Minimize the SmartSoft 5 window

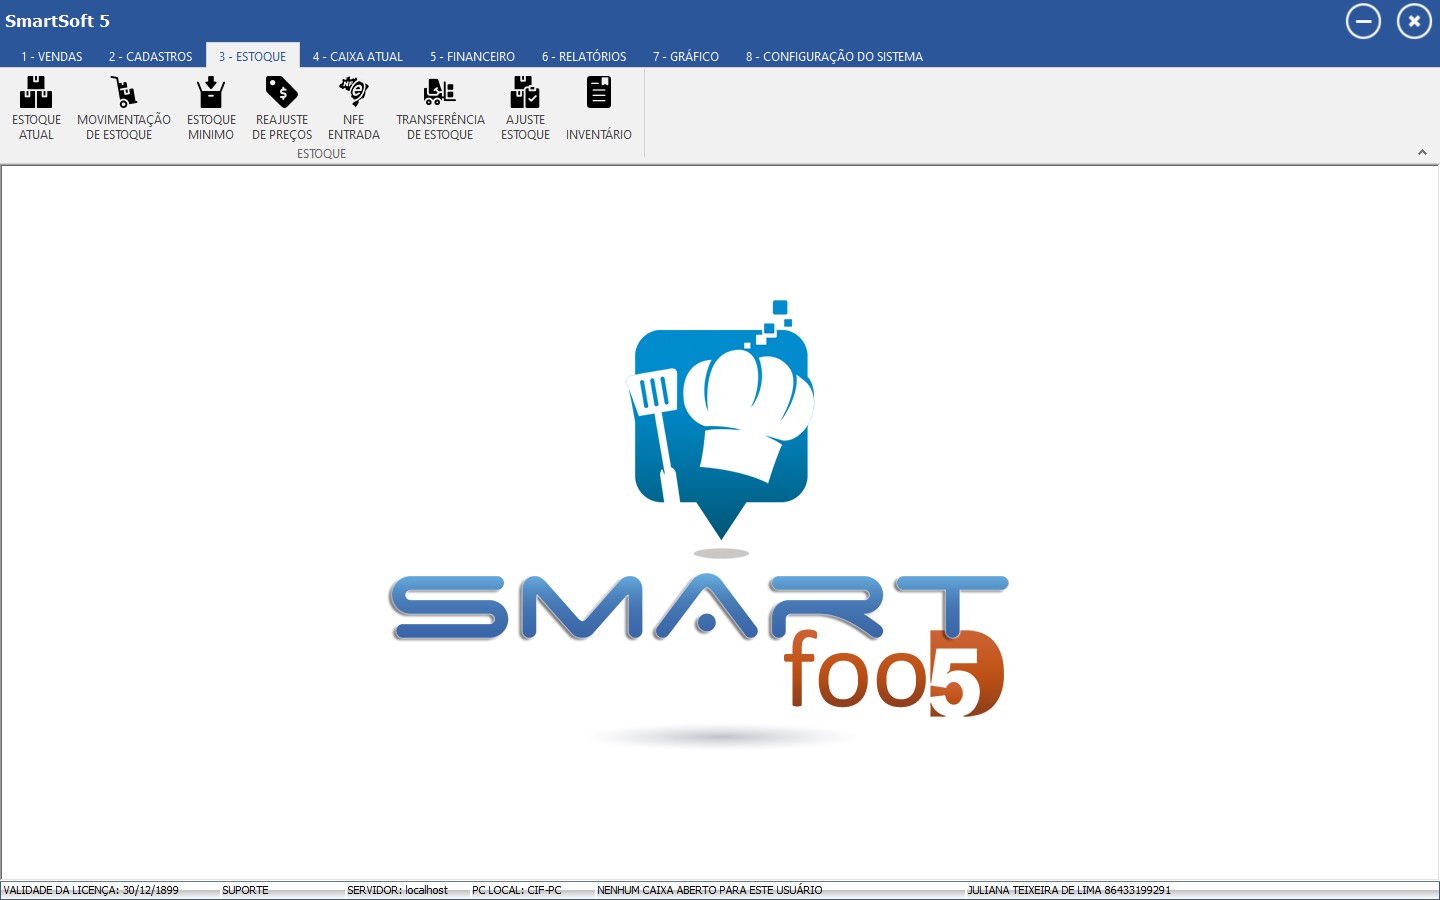pyautogui.click(x=1362, y=21)
